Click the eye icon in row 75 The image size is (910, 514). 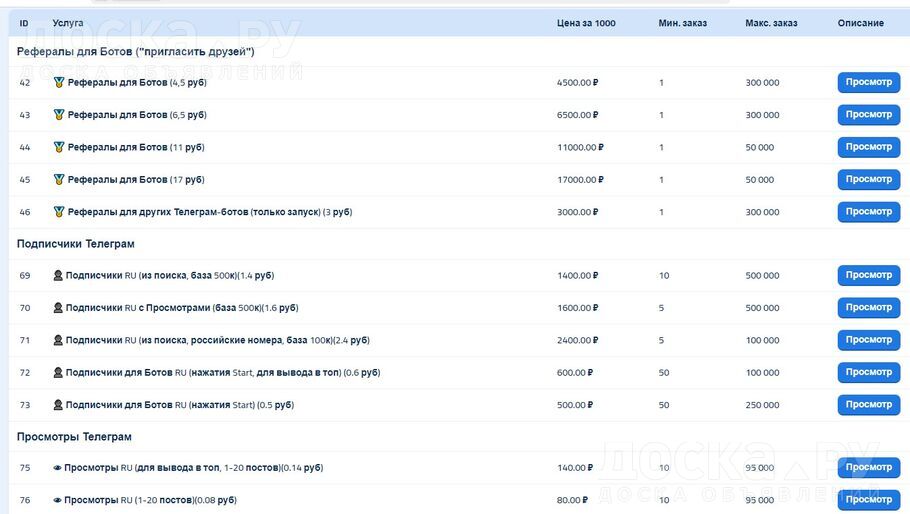click(57, 468)
